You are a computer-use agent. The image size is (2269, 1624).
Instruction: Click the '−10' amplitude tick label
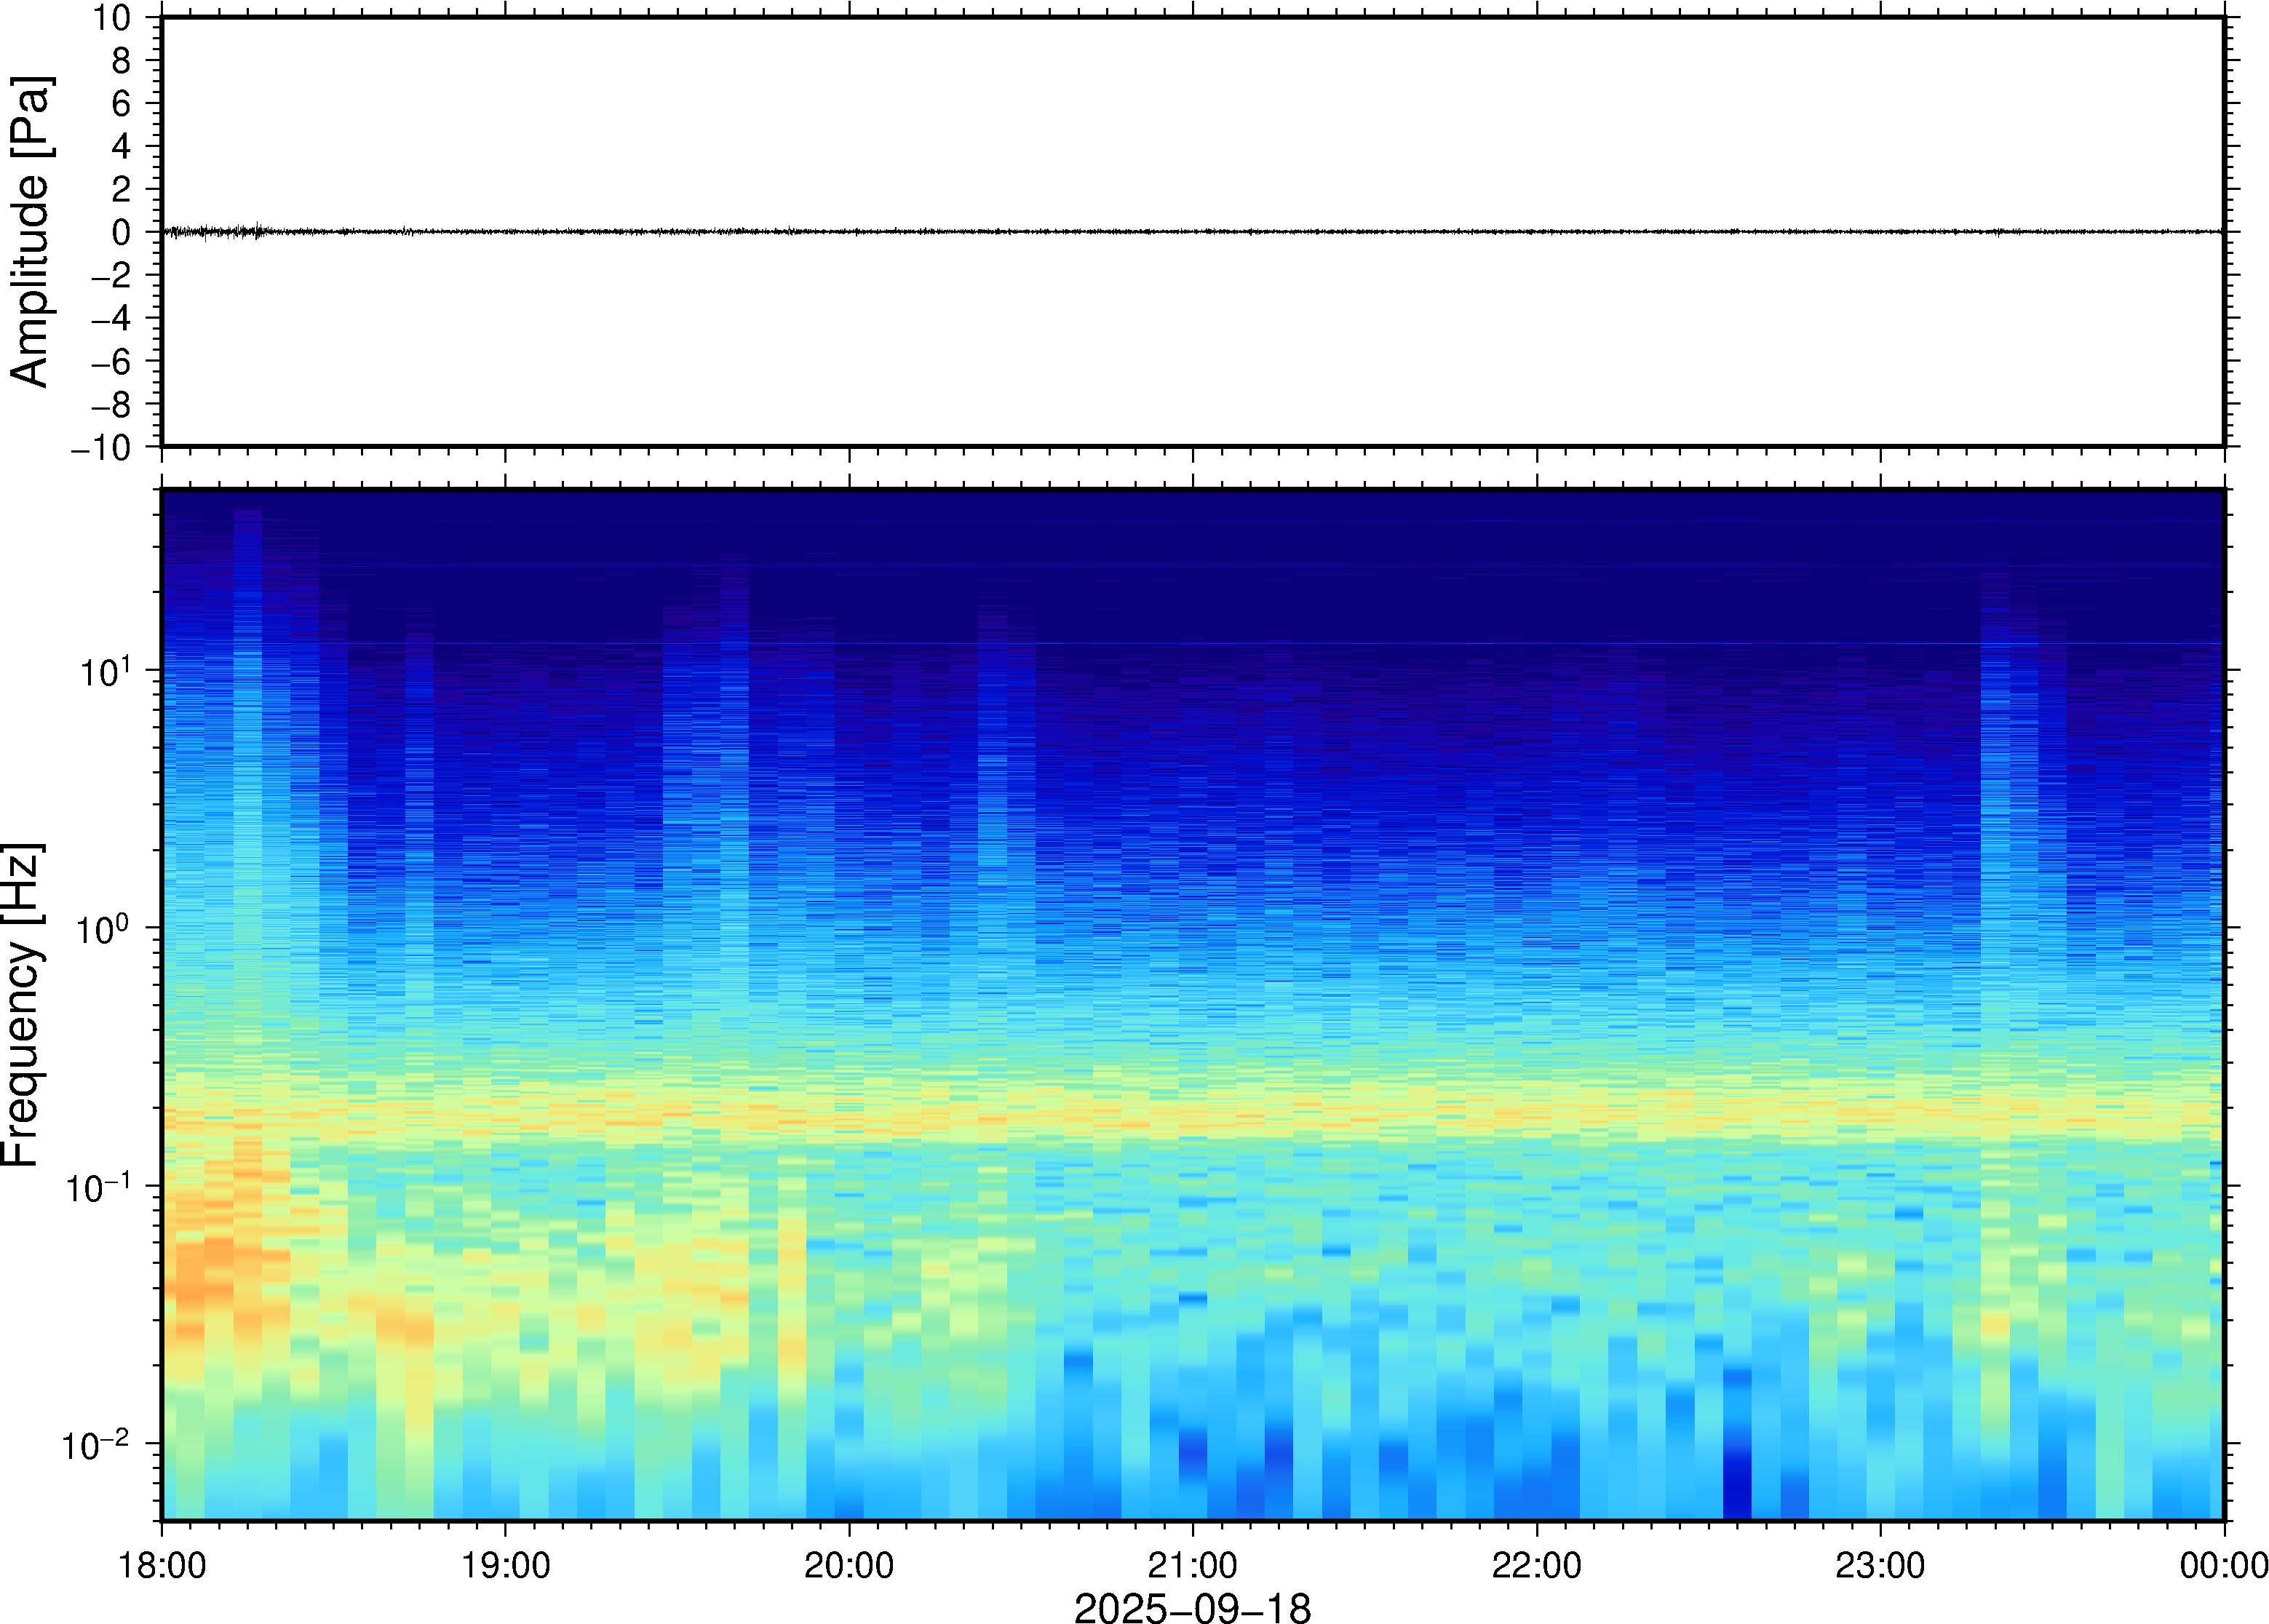point(101,447)
